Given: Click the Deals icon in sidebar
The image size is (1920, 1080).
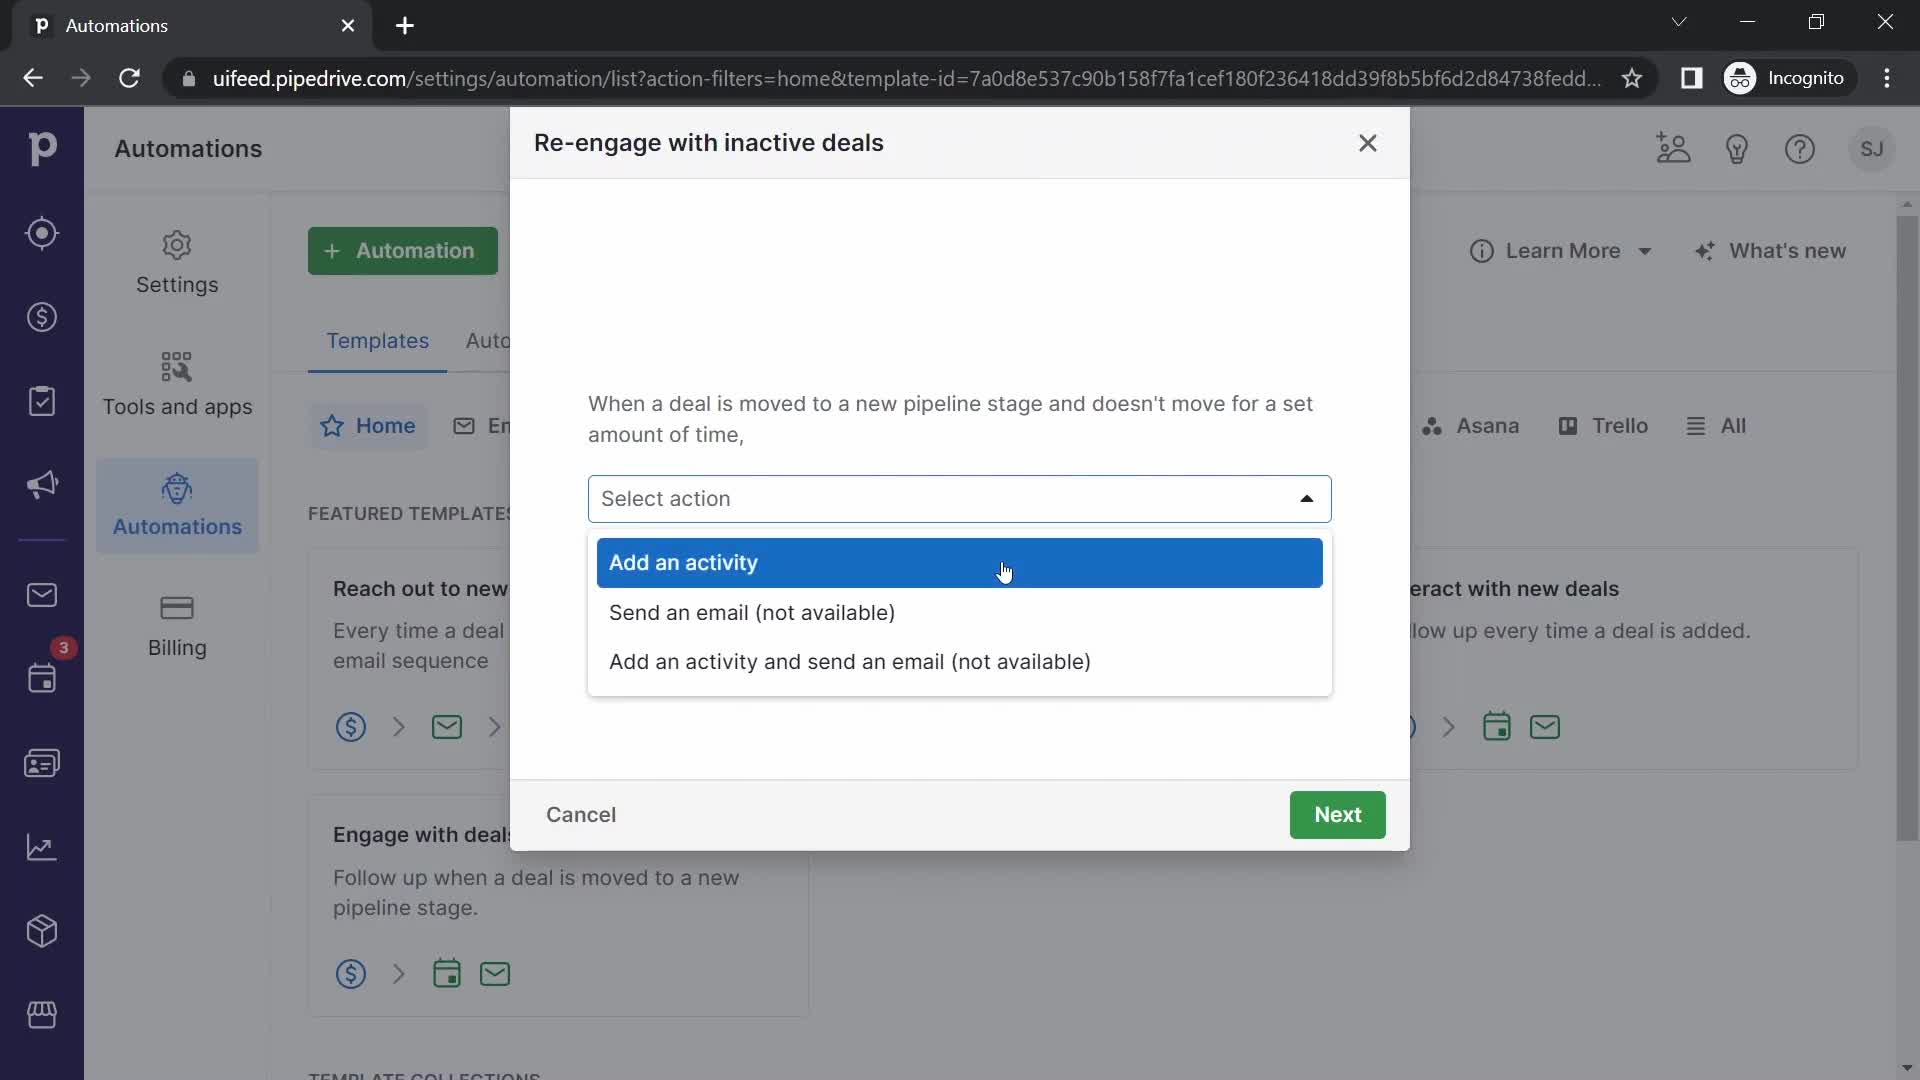Looking at the screenshot, I should click(x=42, y=318).
